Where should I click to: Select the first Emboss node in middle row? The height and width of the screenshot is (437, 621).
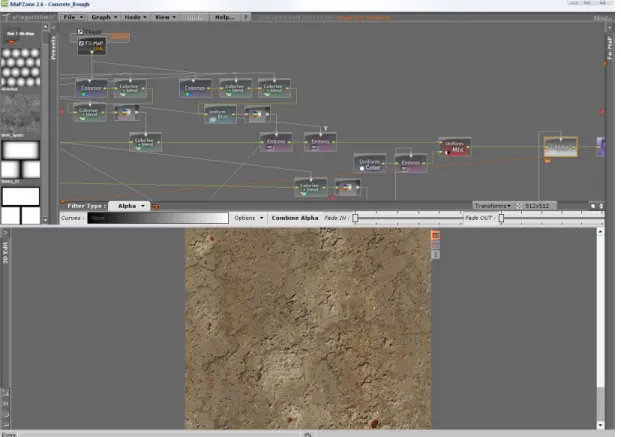click(276, 142)
